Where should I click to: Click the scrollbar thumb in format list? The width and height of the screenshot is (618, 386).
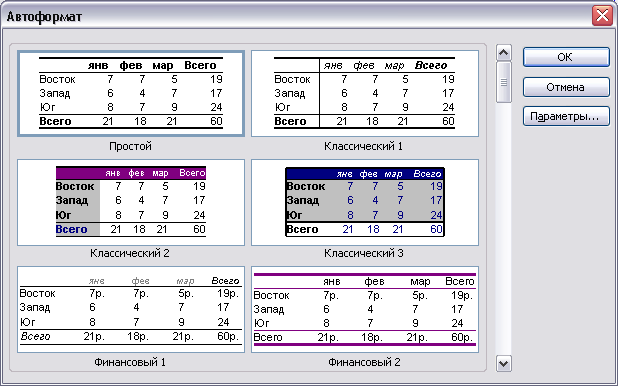pos(504,82)
